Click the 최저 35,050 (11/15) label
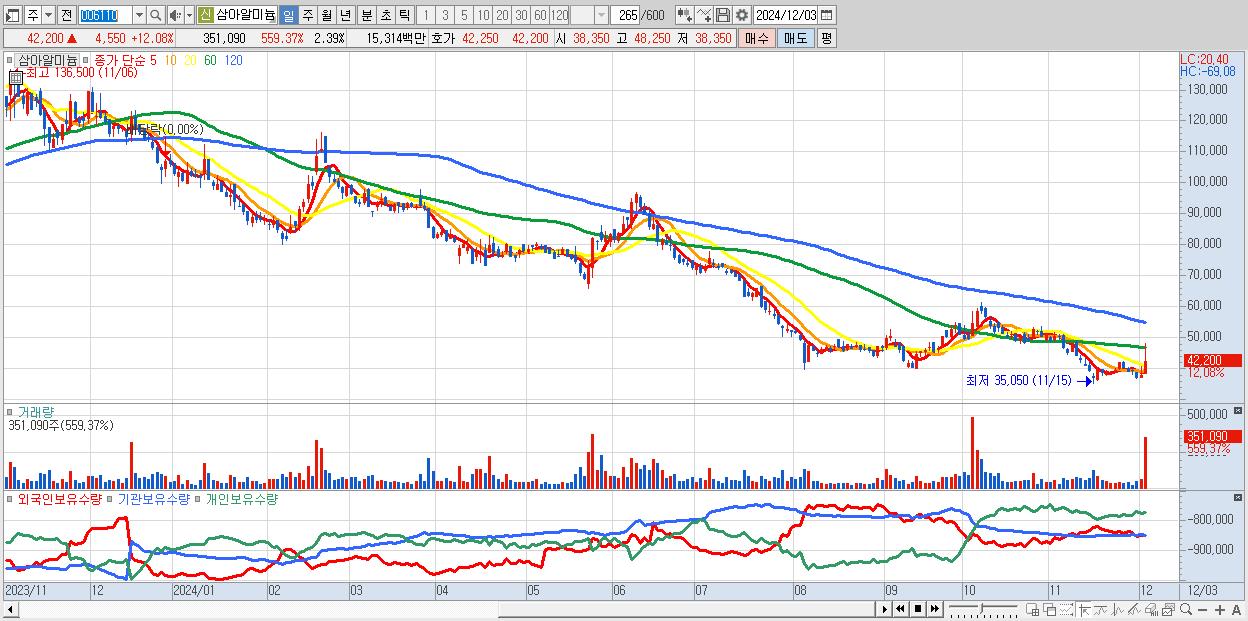The height and width of the screenshot is (621, 1248). (1019, 380)
